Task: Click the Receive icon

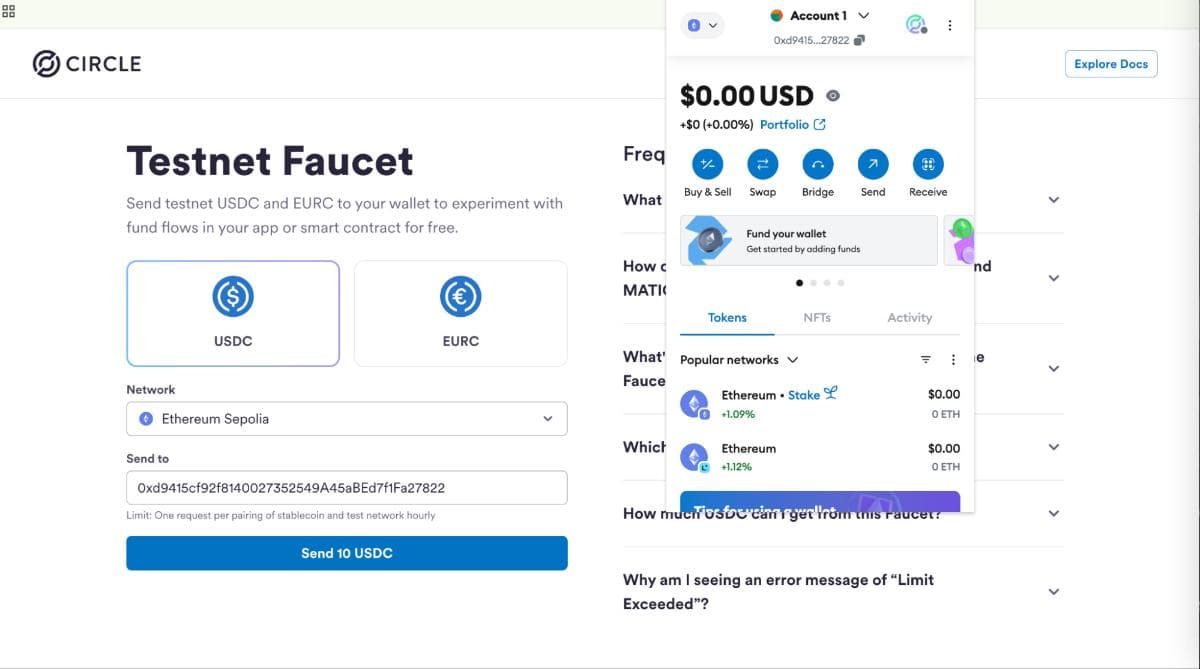Action: tap(927, 165)
